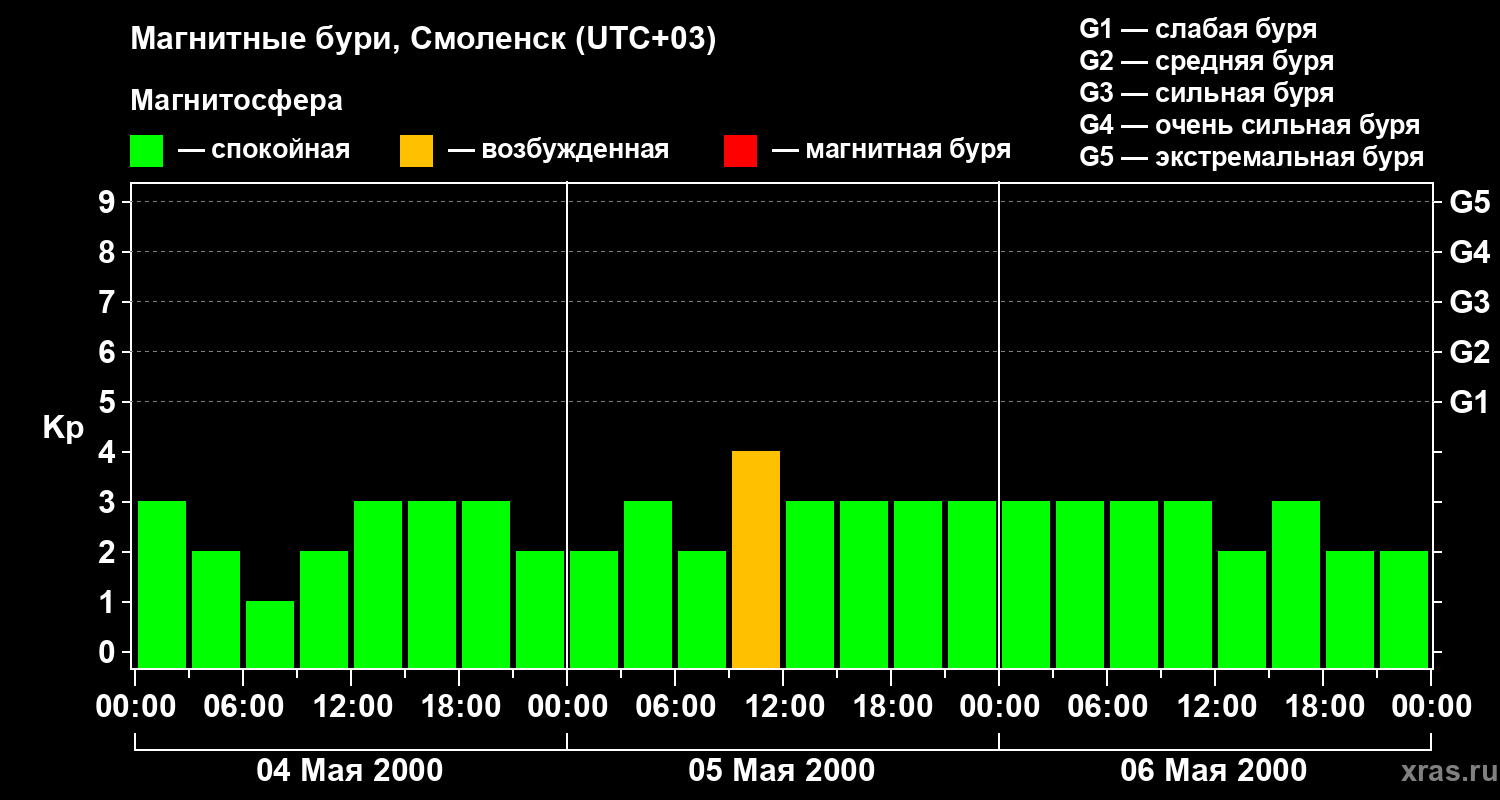The width and height of the screenshot is (1500, 800).
Task: Click the title 'Магнитные бури, Смоленск (UTC+03)'
Action: (424, 40)
